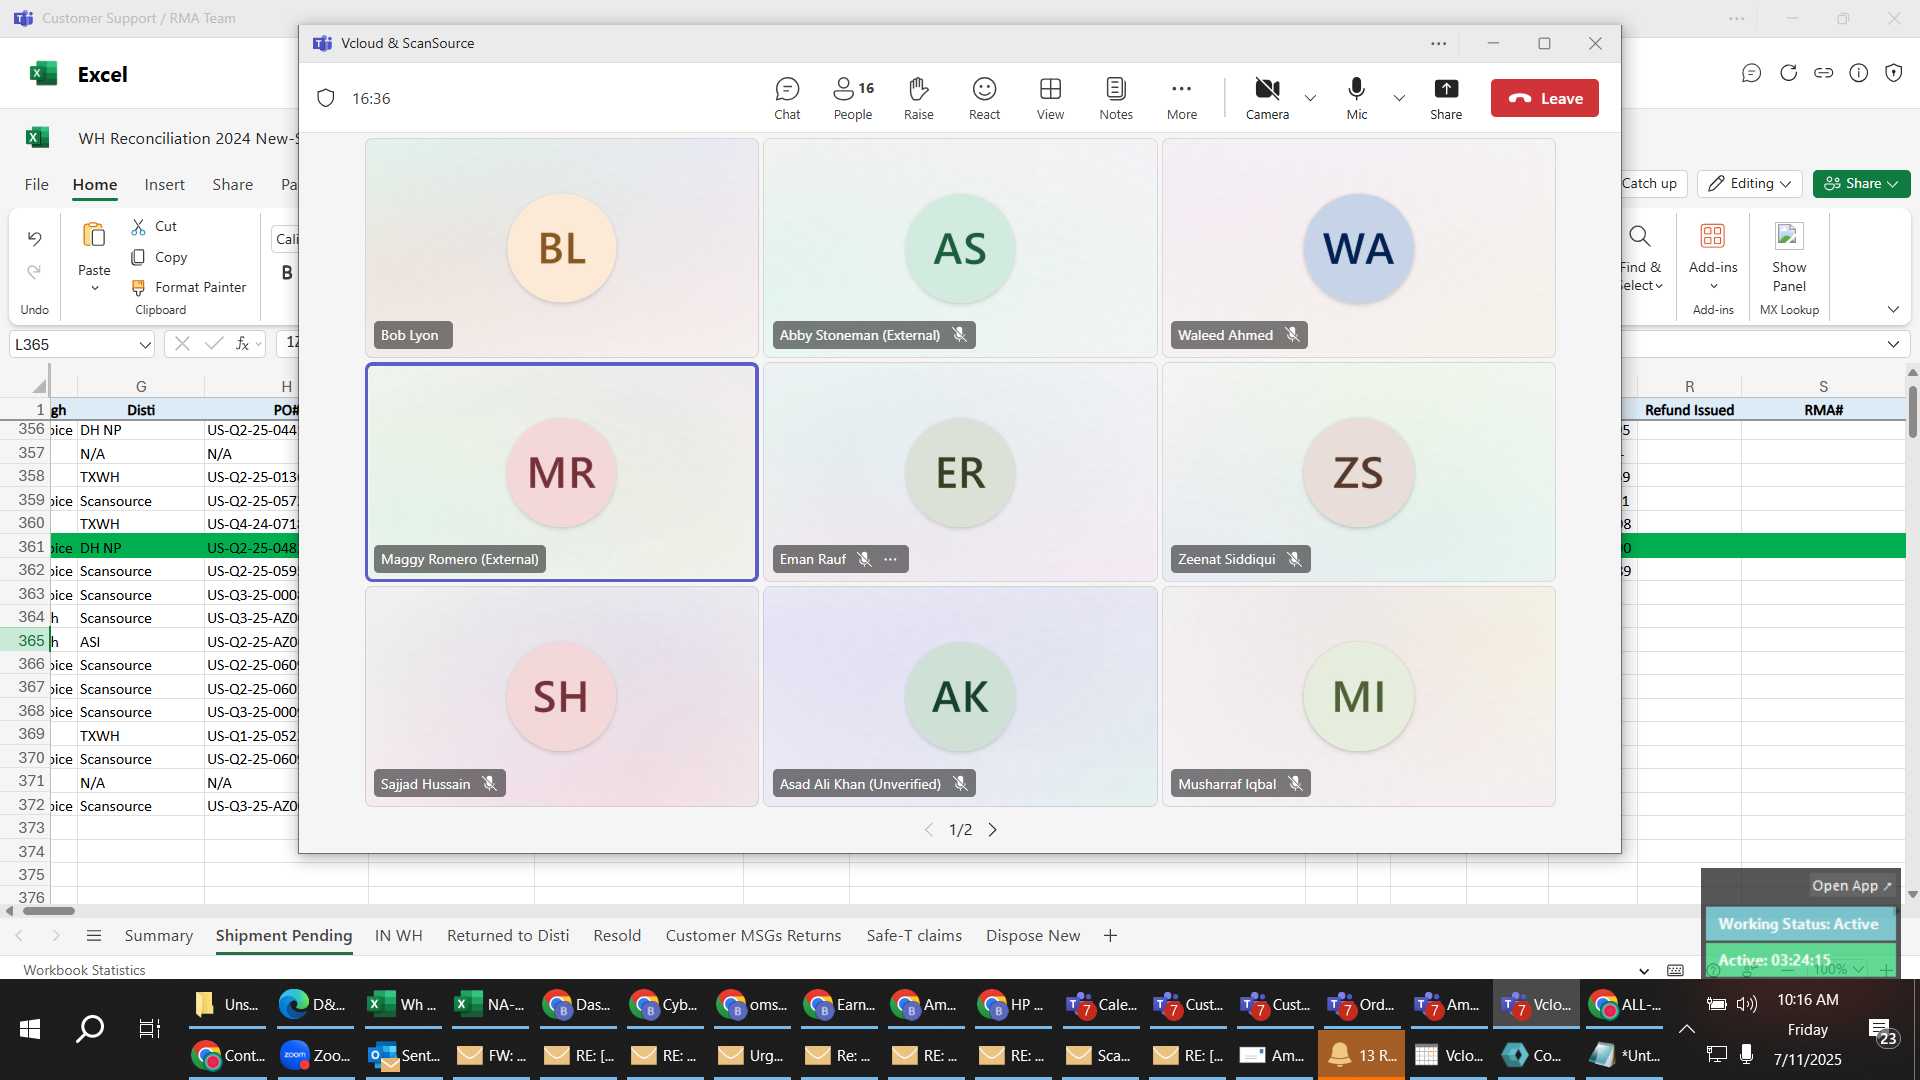
Task: Expand the Paste options arrow
Action: pos(94,288)
